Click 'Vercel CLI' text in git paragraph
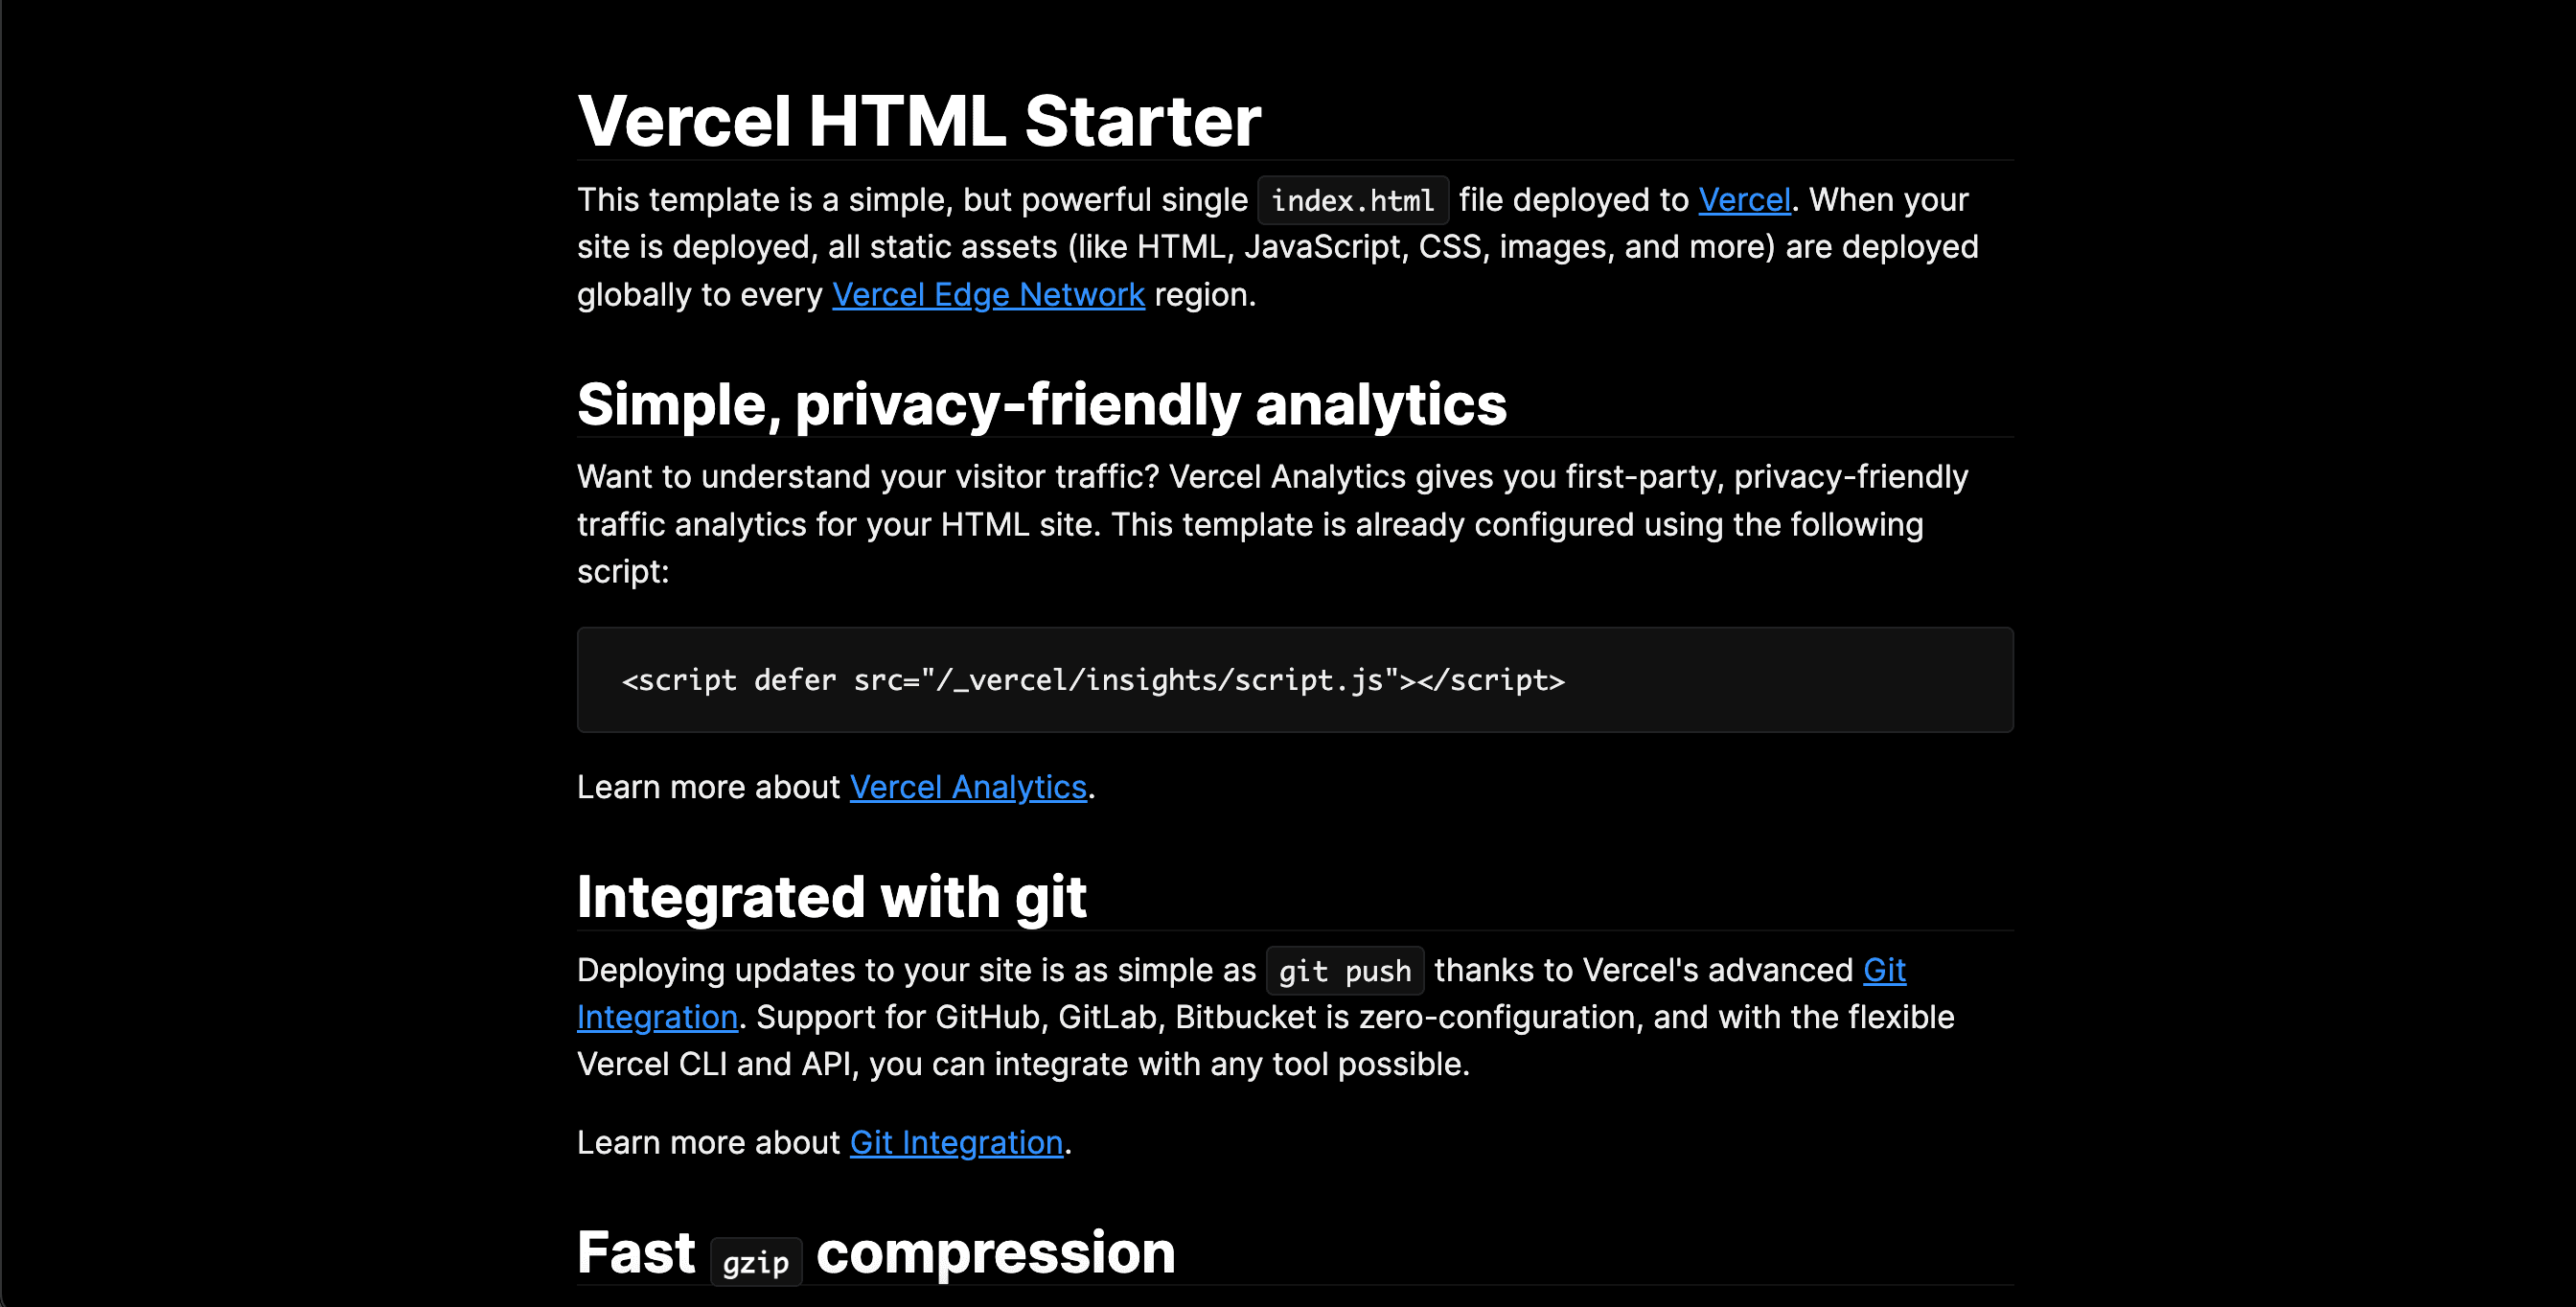 click(x=651, y=1064)
